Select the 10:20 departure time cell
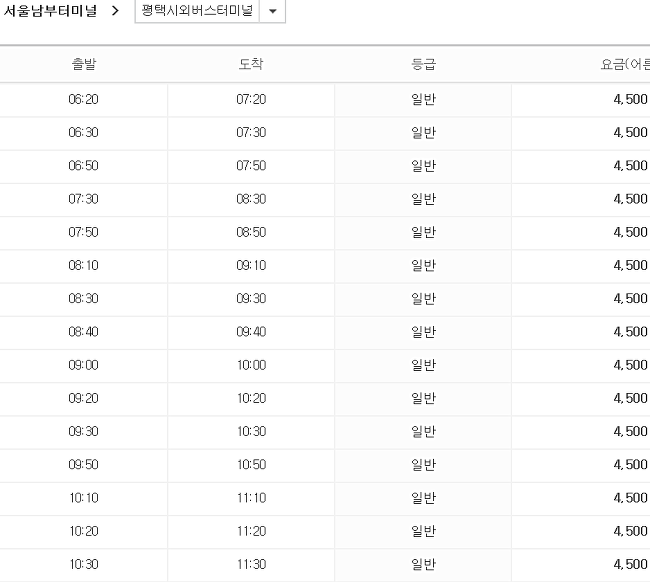Image resolution: width=650 pixels, height=582 pixels. point(84,531)
